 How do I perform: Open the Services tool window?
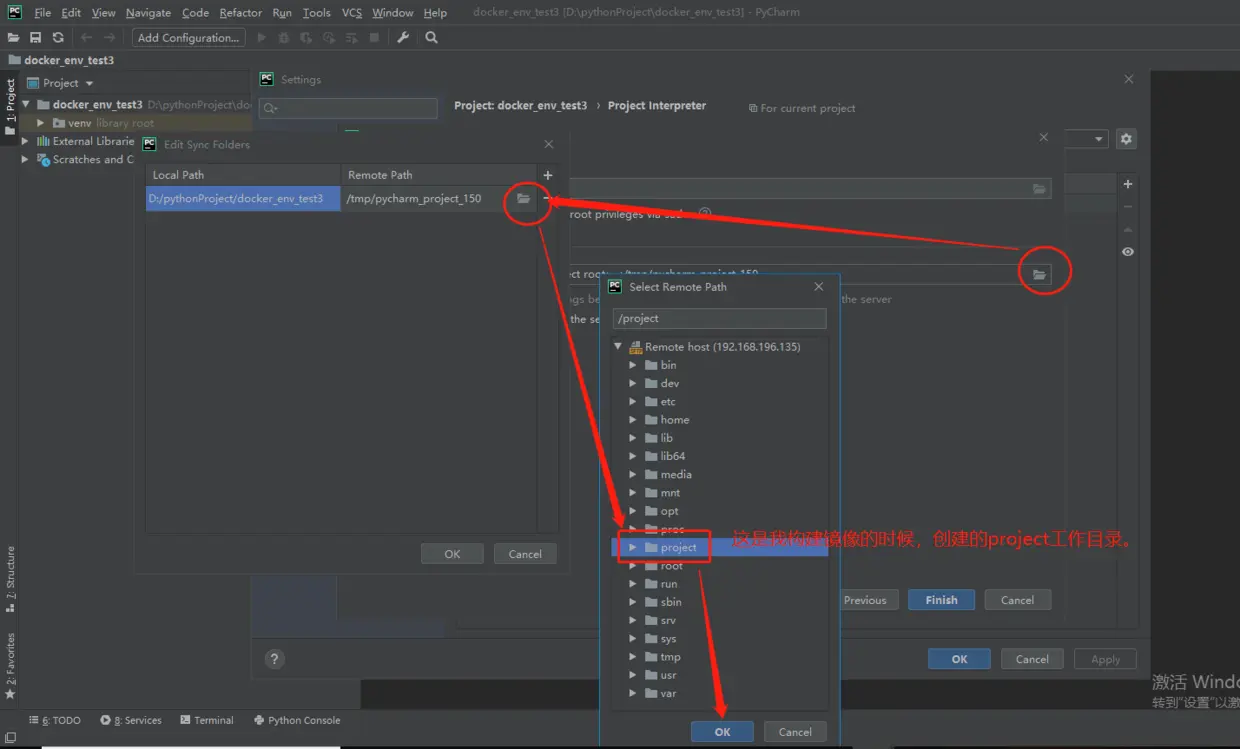tap(131, 720)
